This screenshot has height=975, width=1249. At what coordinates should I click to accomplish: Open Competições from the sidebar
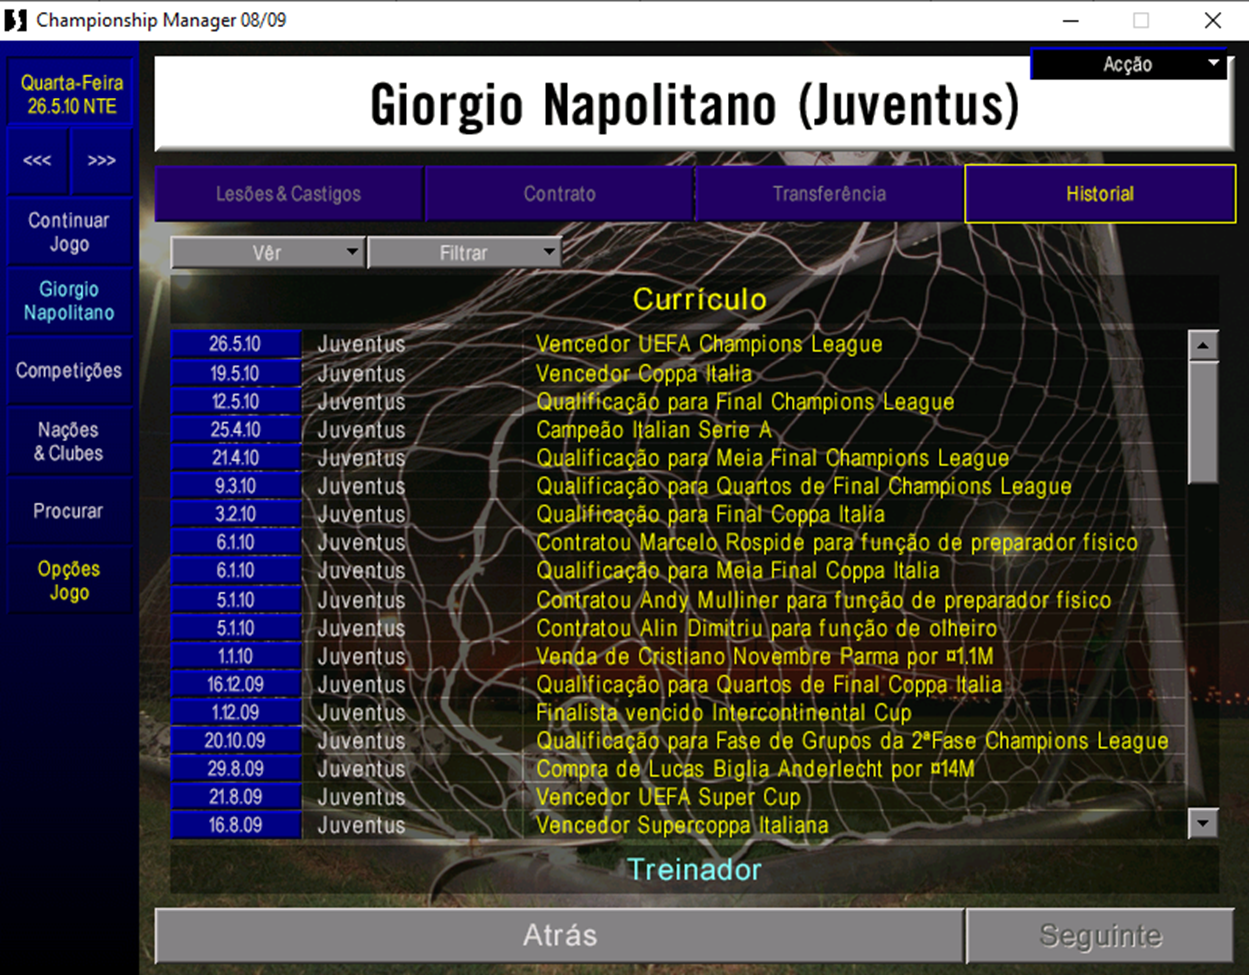[x=69, y=371]
